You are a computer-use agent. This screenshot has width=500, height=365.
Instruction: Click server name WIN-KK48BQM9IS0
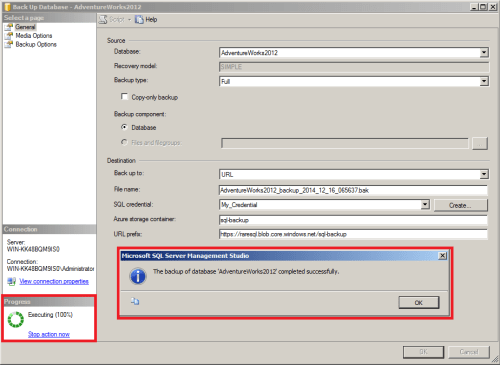coord(33,249)
